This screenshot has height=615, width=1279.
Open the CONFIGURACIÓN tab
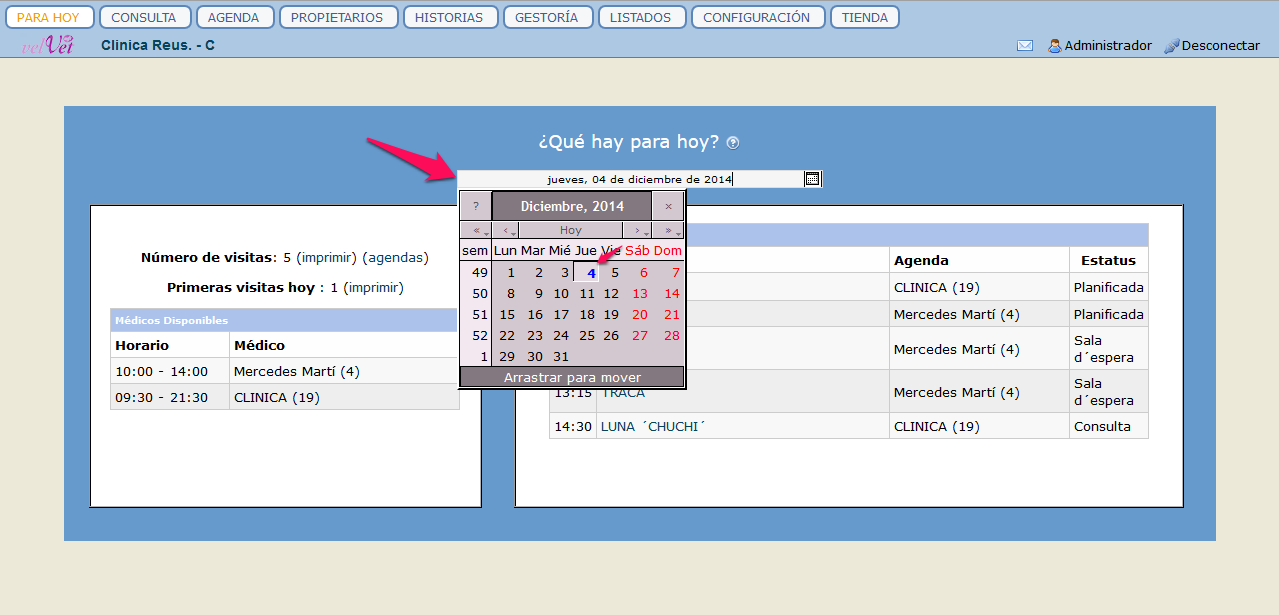tap(756, 17)
